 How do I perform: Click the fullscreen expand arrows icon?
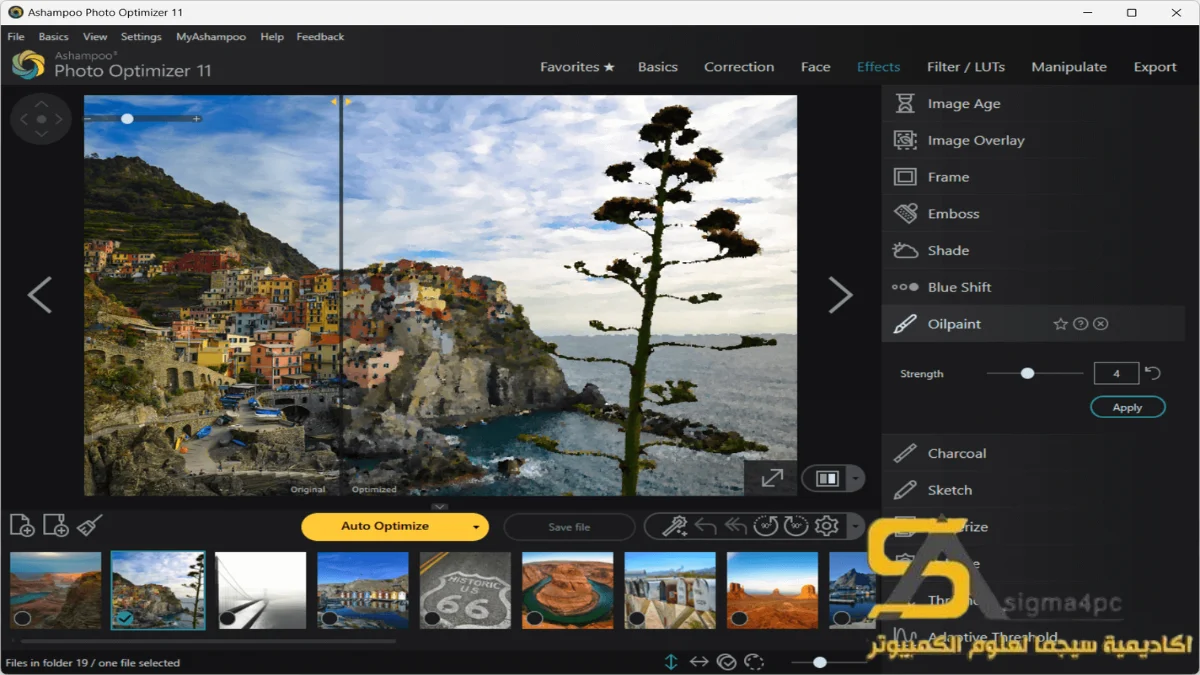pos(772,478)
